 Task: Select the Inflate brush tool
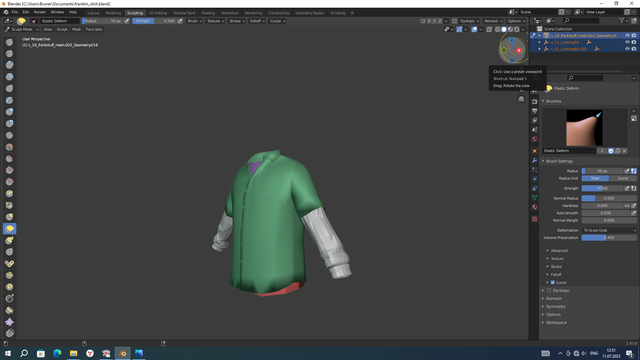pos(9,112)
